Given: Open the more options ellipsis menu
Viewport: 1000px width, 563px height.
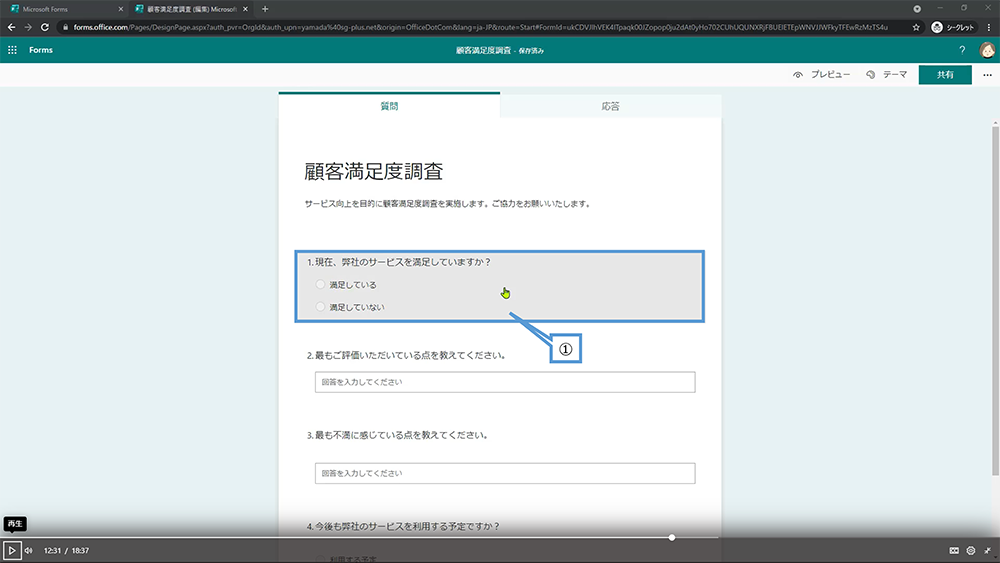Looking at the screenshot, I should (x=987, y=75).
